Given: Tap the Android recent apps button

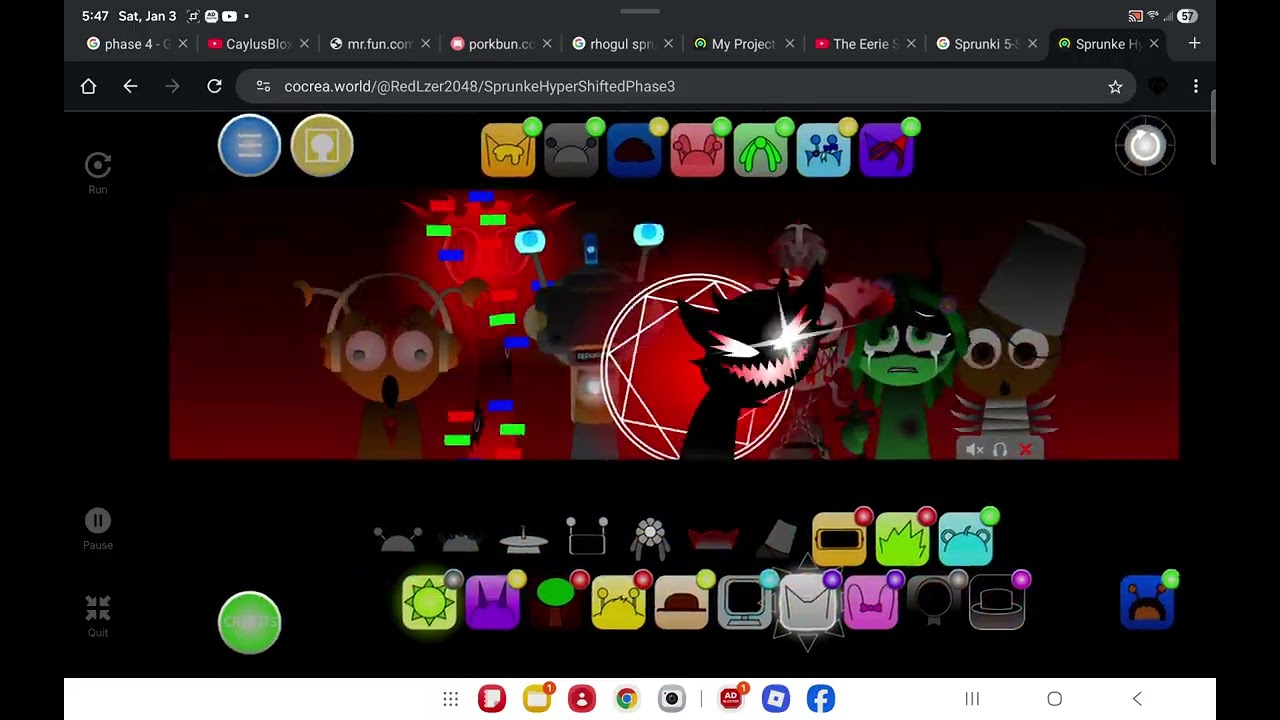Looking at the screenshot, I should coord(972,699).
